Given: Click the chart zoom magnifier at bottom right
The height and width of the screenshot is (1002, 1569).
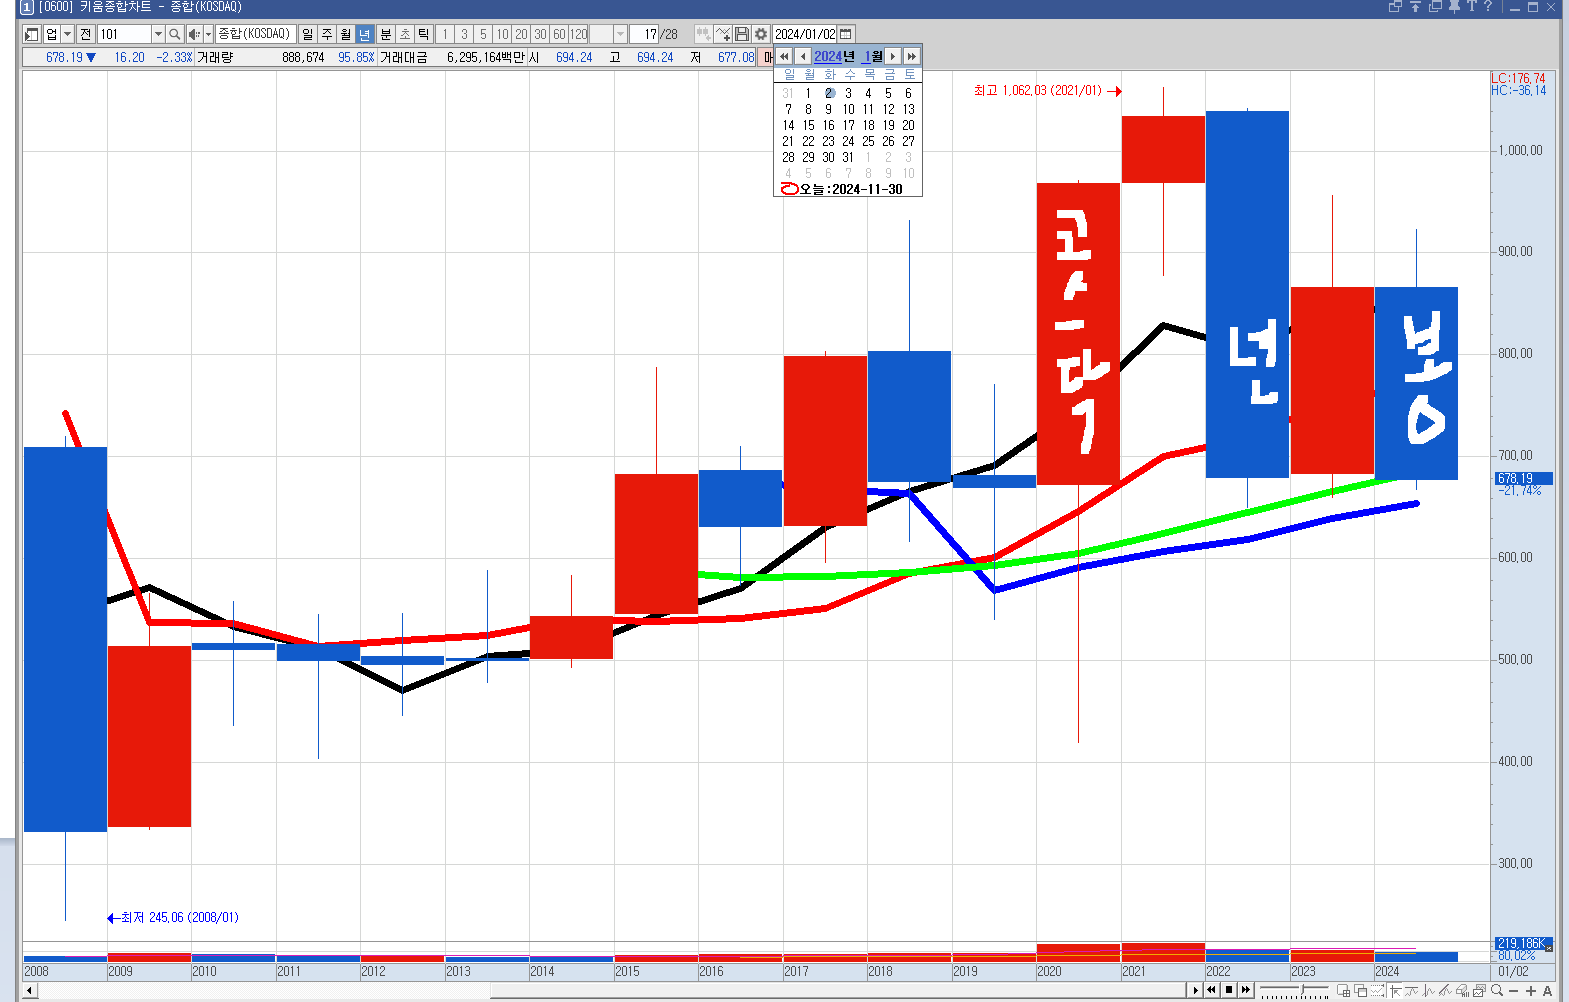Looking at the screenshot, I should pos(1497,991).
